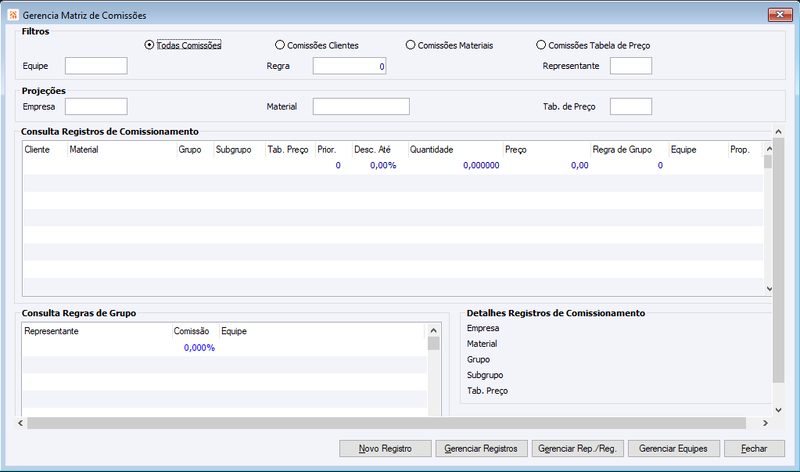The image size is (800, 472).
Task: Click the window vertical scrollbar up arrow
Action: click(x=779, y=132)
